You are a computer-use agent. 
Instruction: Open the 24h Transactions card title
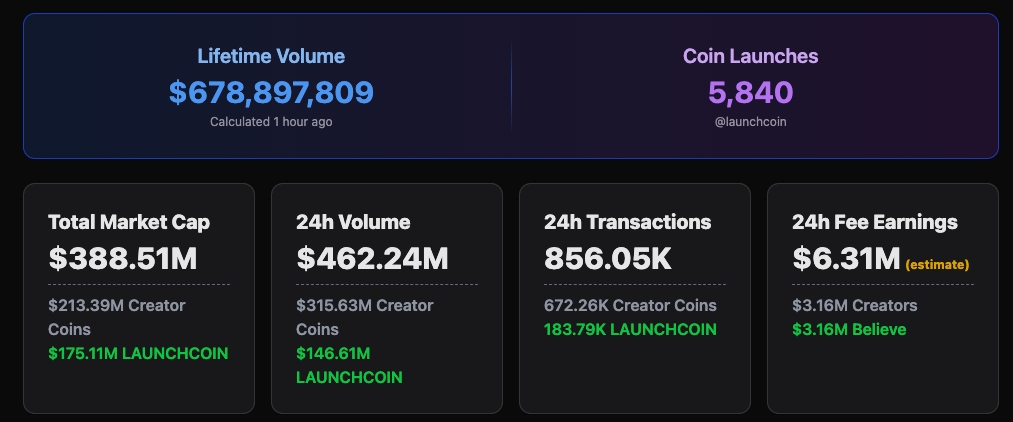pos(627,222)
